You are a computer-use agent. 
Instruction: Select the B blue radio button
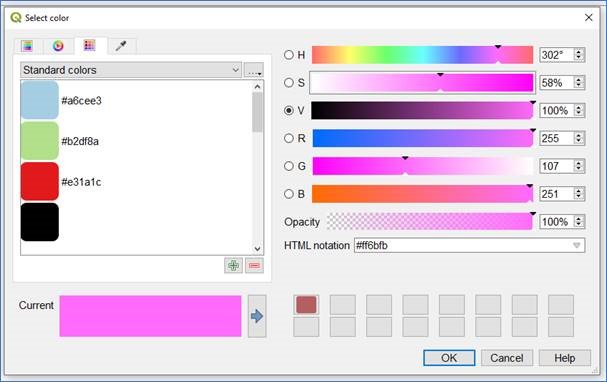coord(289,194)
